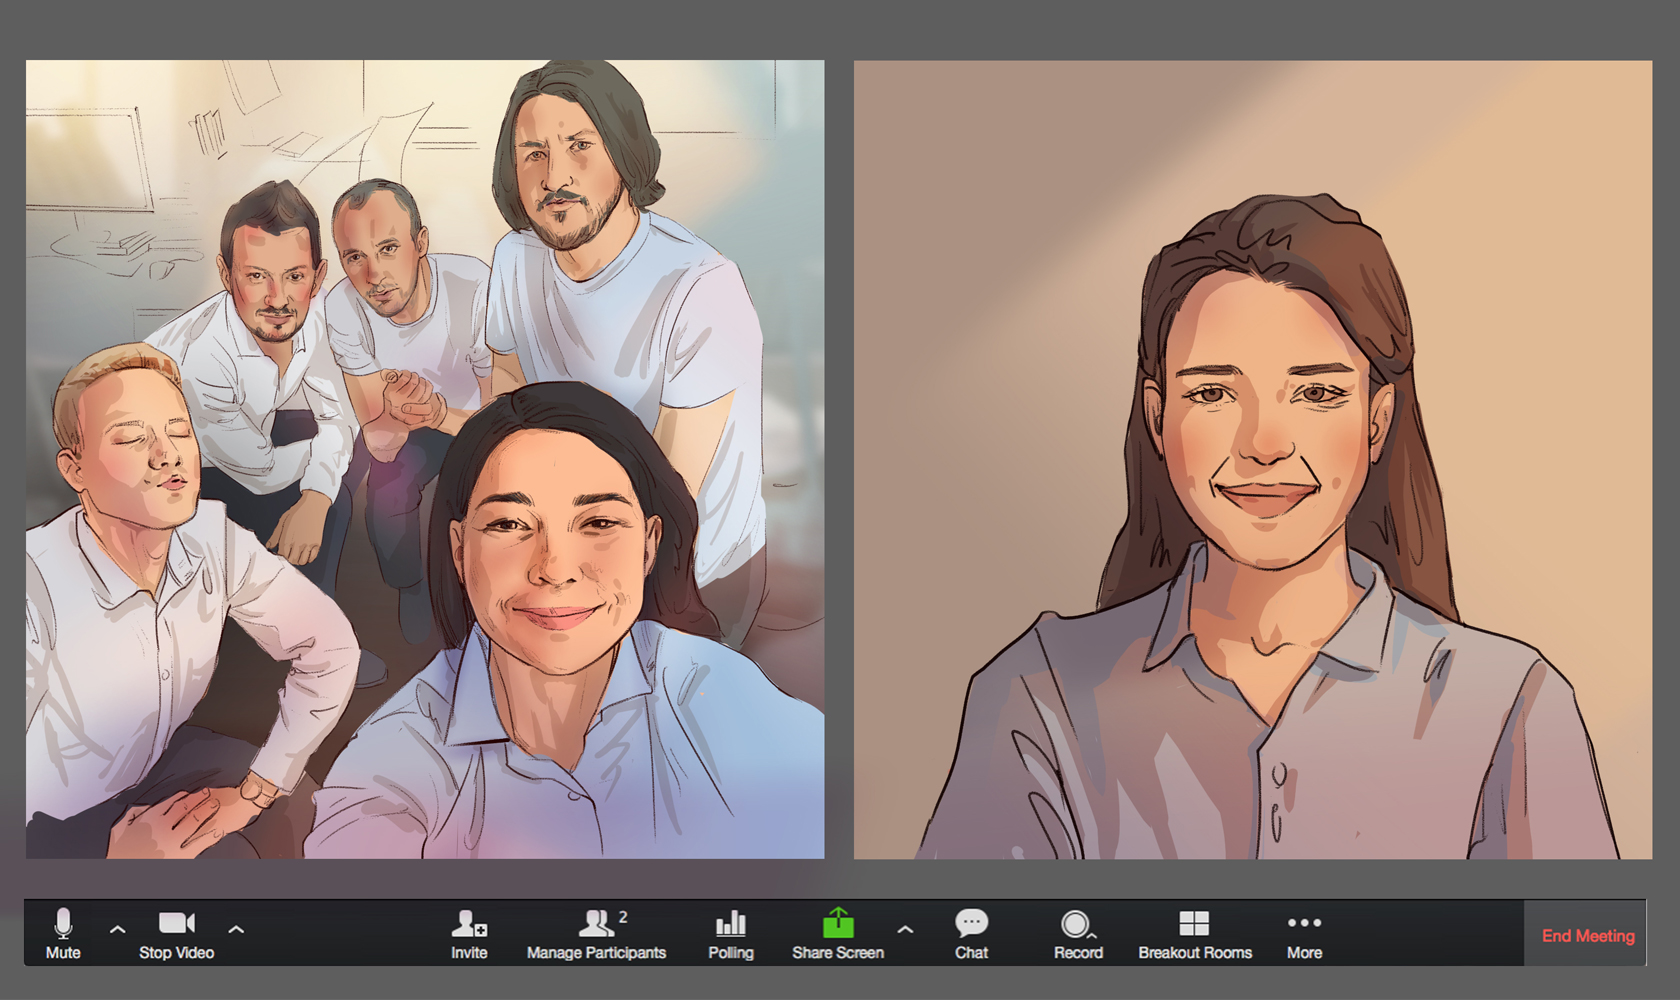The height and width of the screenshot is (1000, 1680).
Task: Open the More three-dots menu
Action: (x=1304, y=923)
